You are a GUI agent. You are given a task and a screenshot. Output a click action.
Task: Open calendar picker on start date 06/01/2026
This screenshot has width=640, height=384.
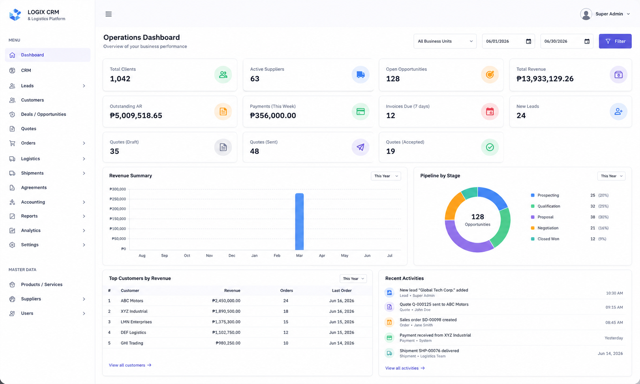coord(528,41)
